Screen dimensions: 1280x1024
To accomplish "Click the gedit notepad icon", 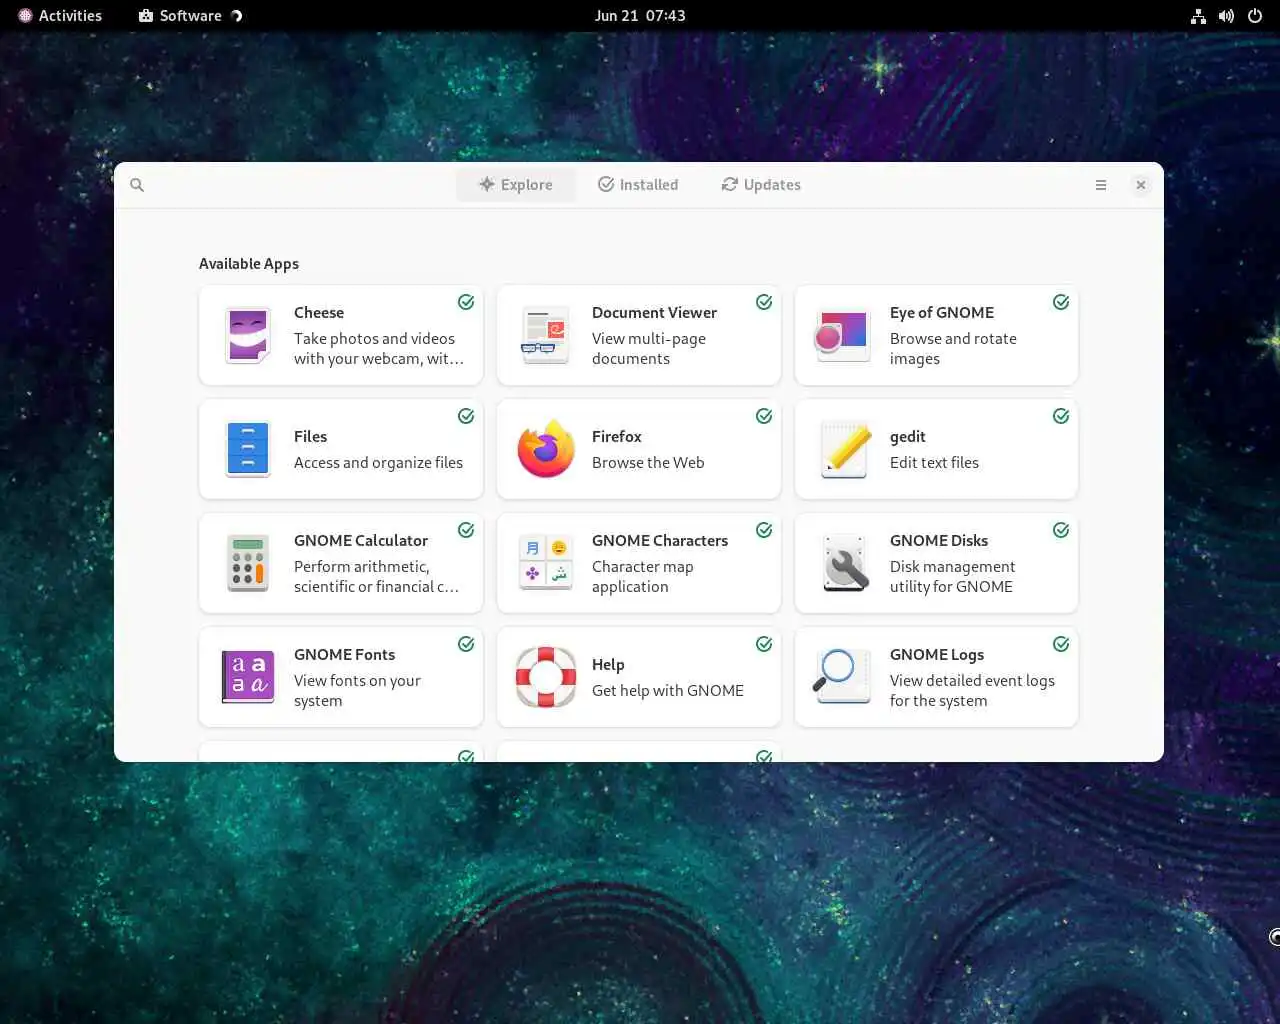I will click(845, 449).
